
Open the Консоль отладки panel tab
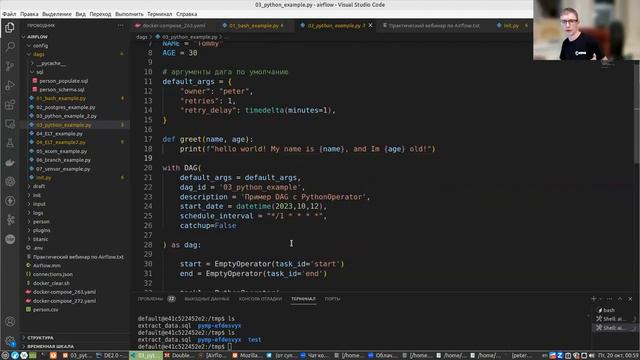coord(260,299)
